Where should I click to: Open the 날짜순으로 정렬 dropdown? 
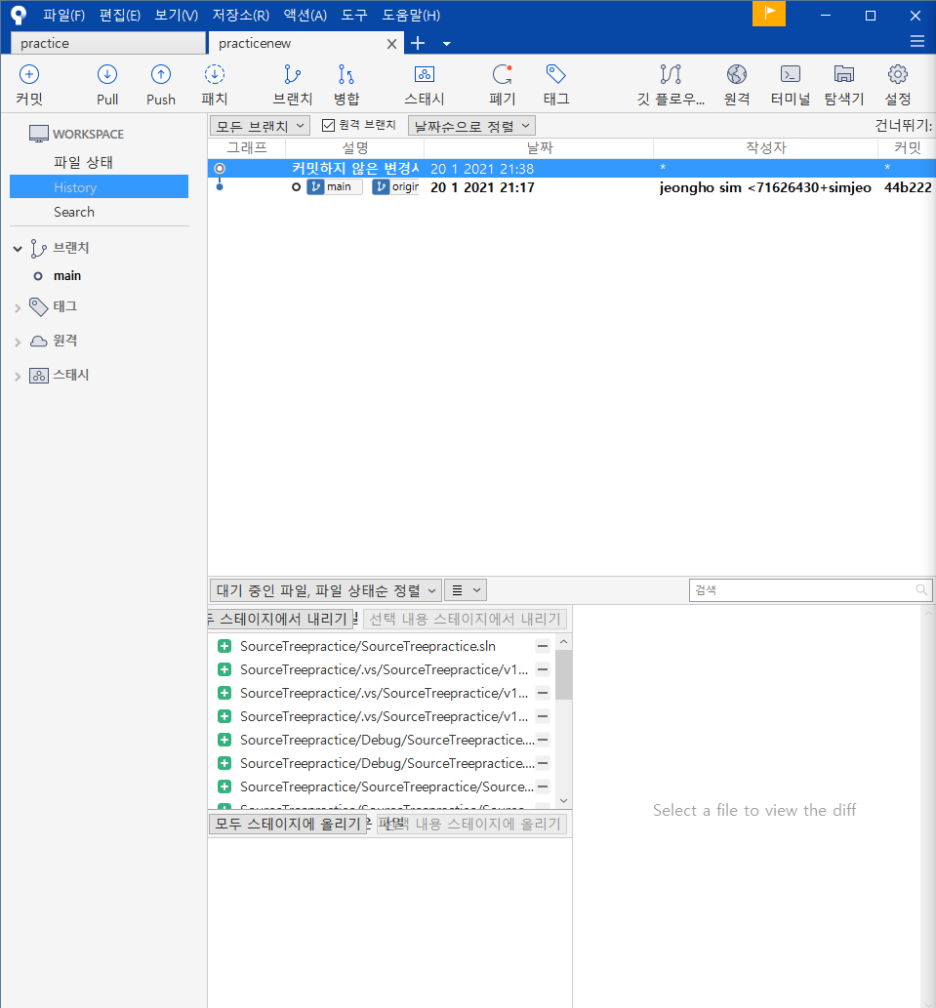[x=471, y=126]
